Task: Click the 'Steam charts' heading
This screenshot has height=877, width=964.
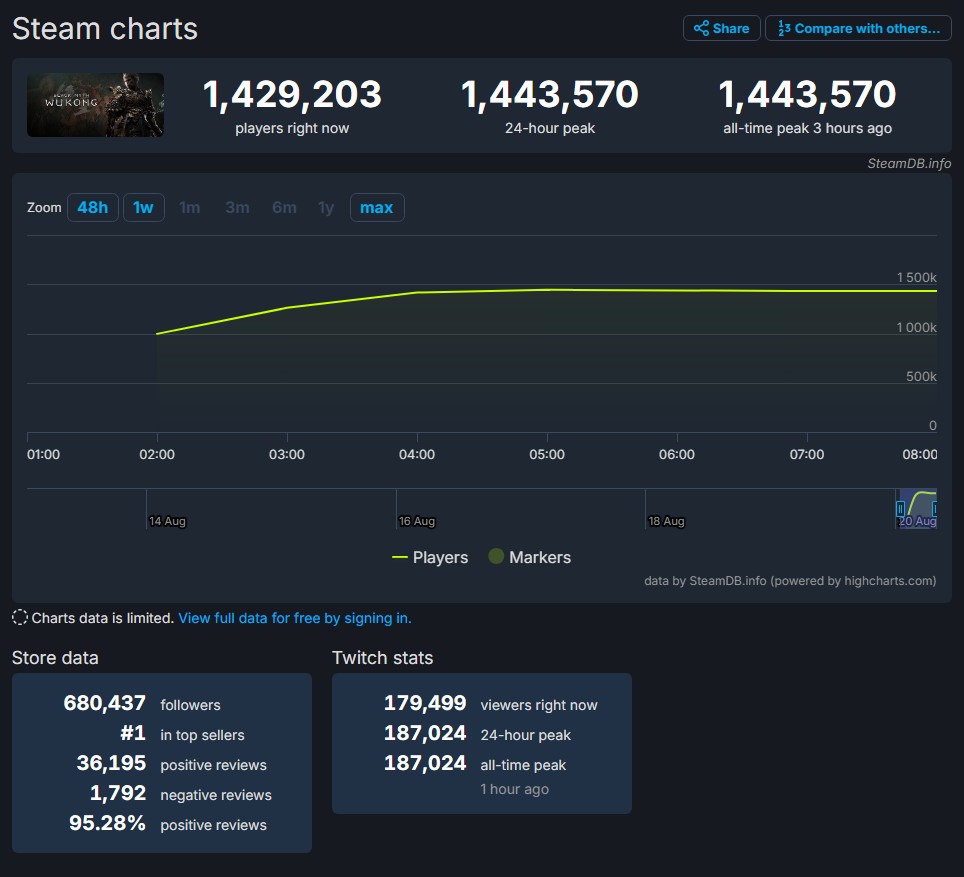Action: [105, 28]
